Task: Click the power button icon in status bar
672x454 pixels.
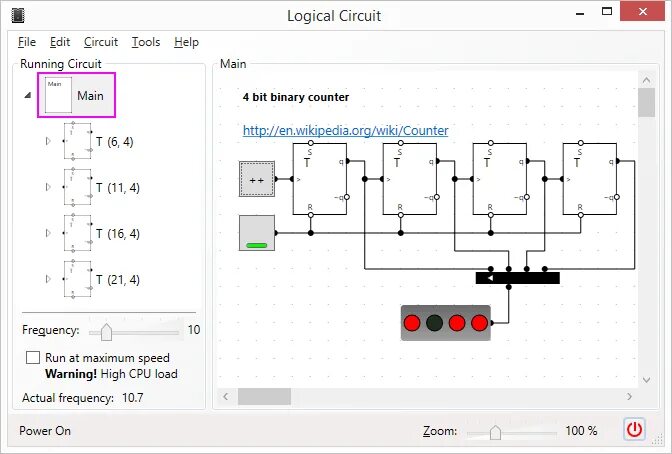Action: click(634, 429)
